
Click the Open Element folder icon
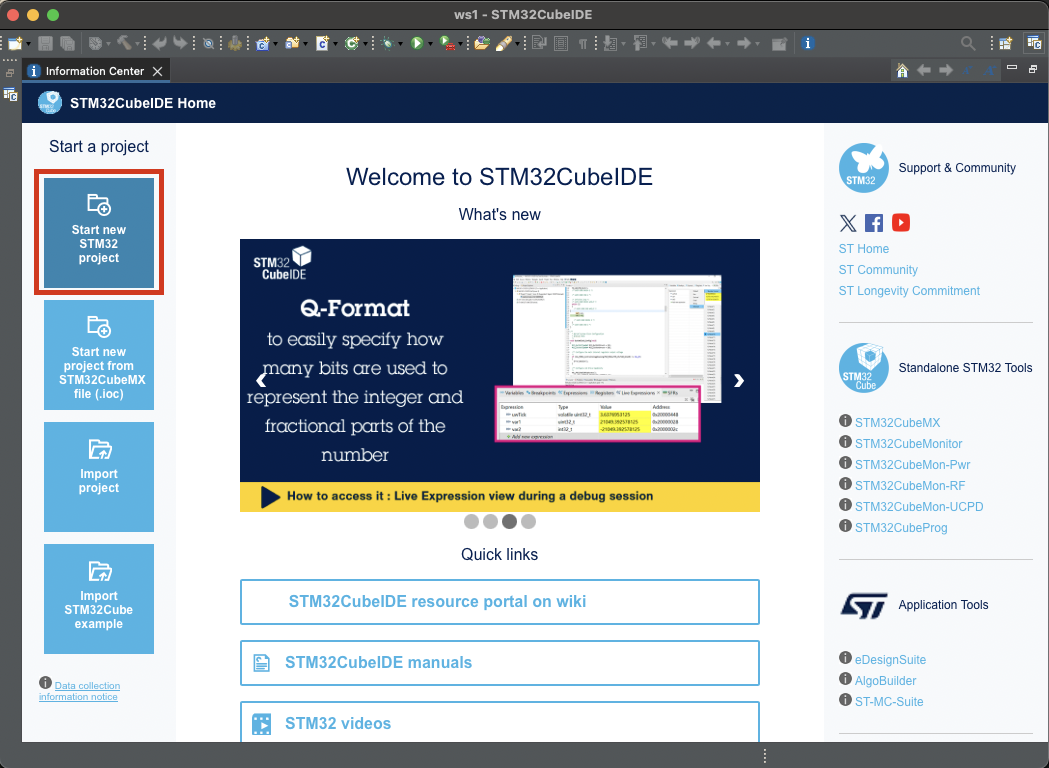pyautogui.click(x=482, y=43)
